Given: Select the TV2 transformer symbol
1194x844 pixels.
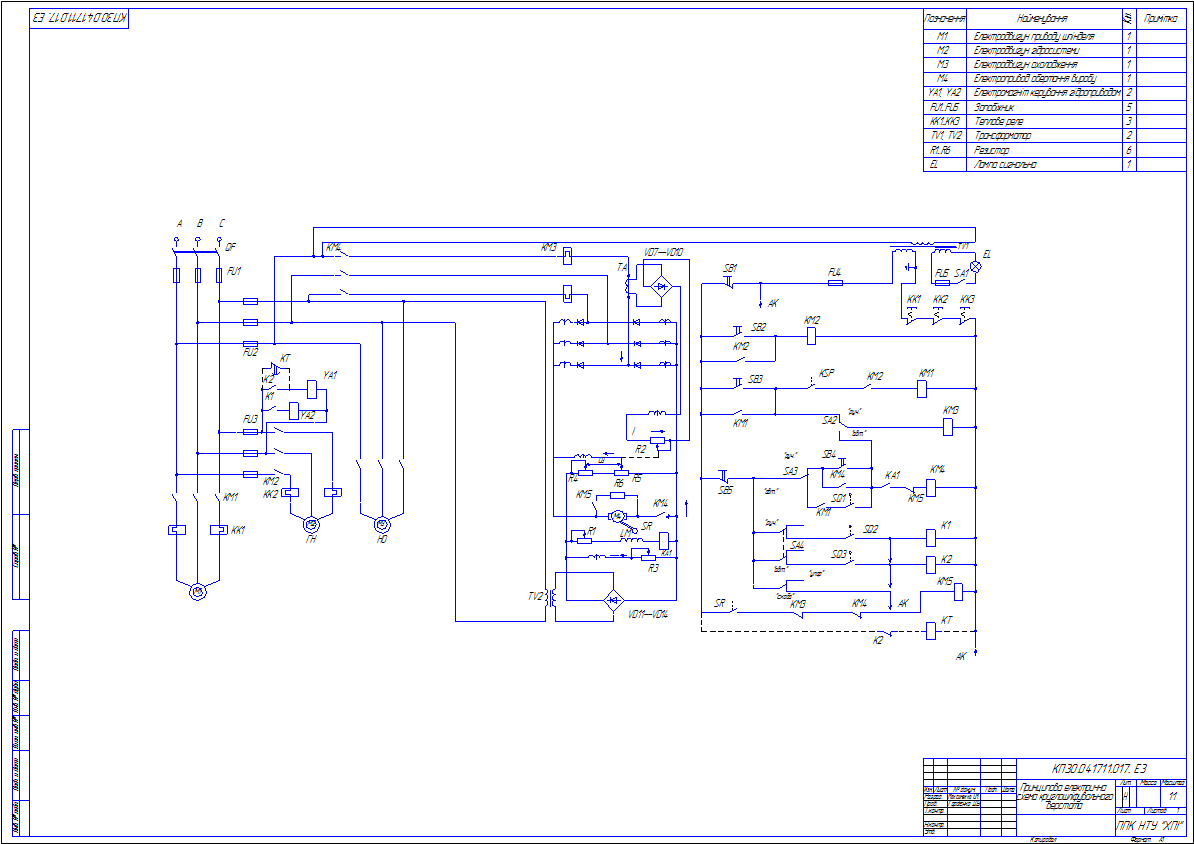Looking at the screenshot, I should 553,596.
